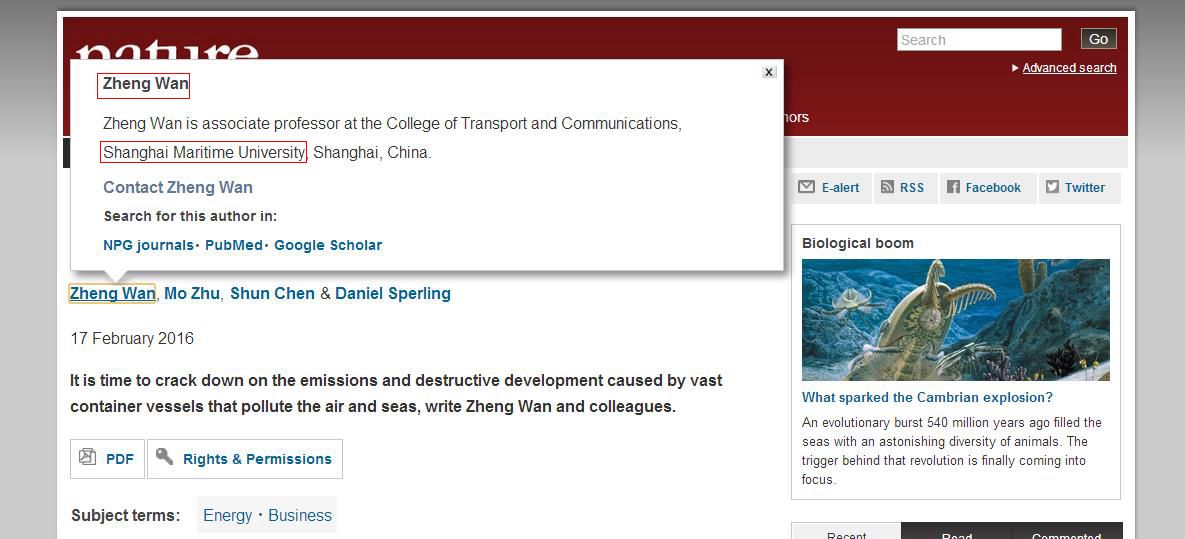Switch to the Recent tab
Viewport: 1185px width, 539px height.
pos(846,534)
